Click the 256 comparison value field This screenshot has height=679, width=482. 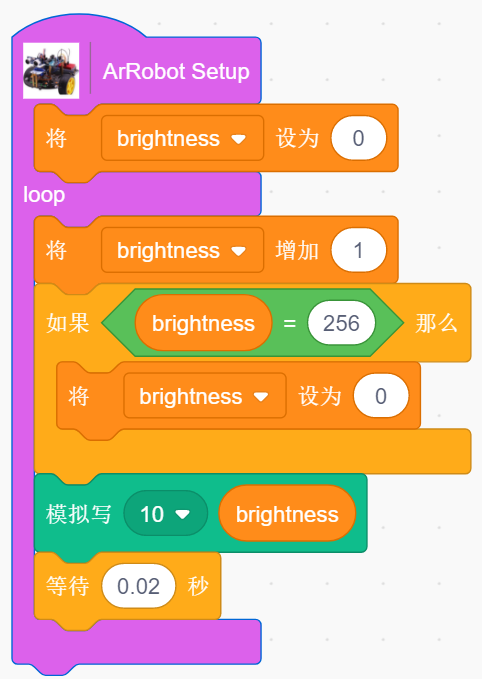341,323
